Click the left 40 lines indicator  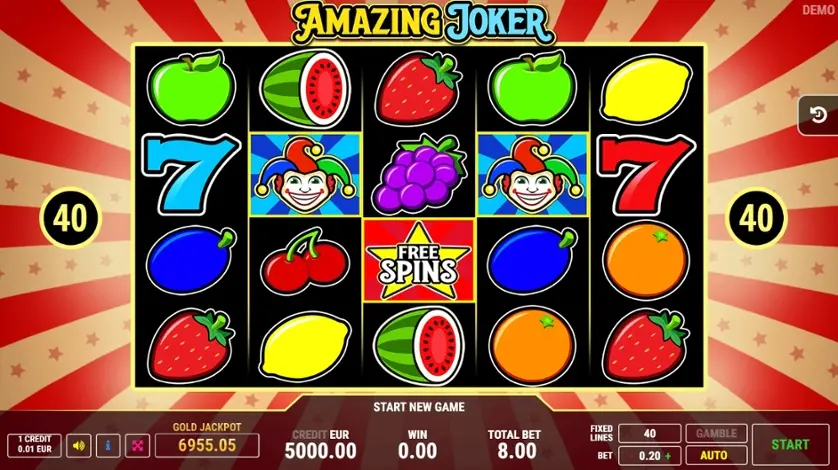pos(70,218)
